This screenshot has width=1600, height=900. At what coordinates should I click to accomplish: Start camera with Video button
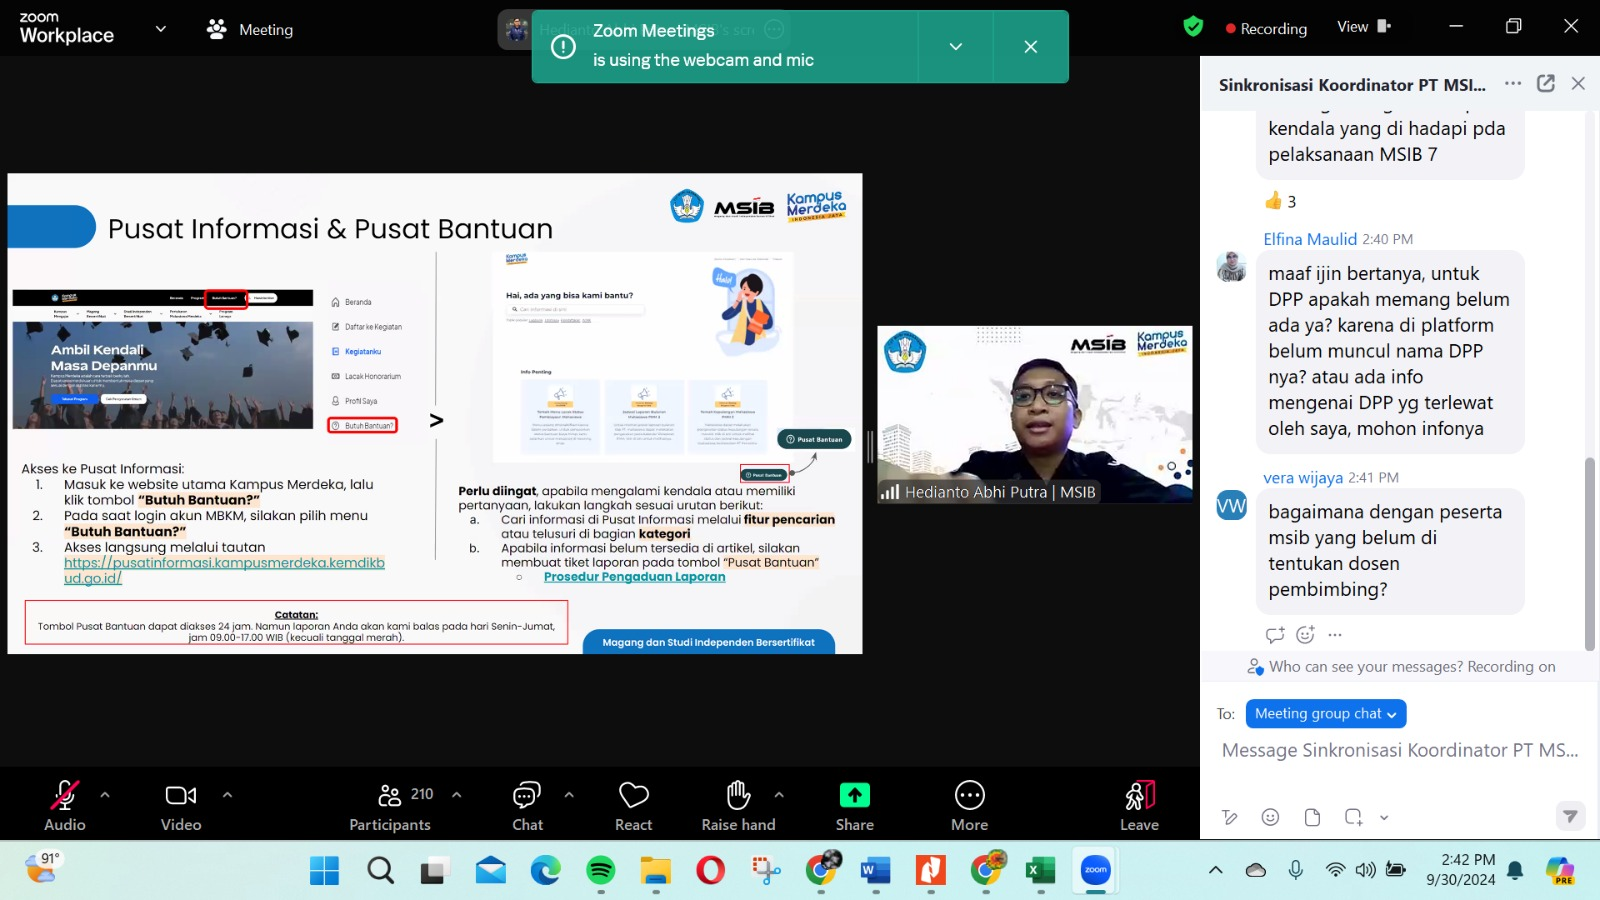(181, 805)
